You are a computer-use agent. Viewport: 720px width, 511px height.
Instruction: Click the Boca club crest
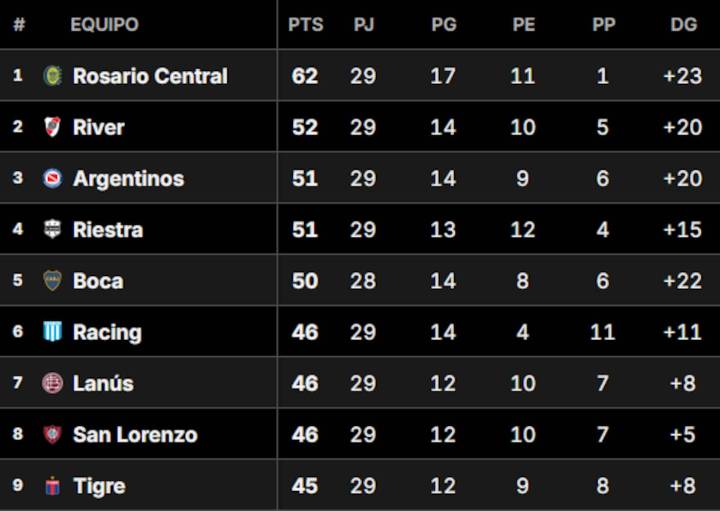coord(52,281)
